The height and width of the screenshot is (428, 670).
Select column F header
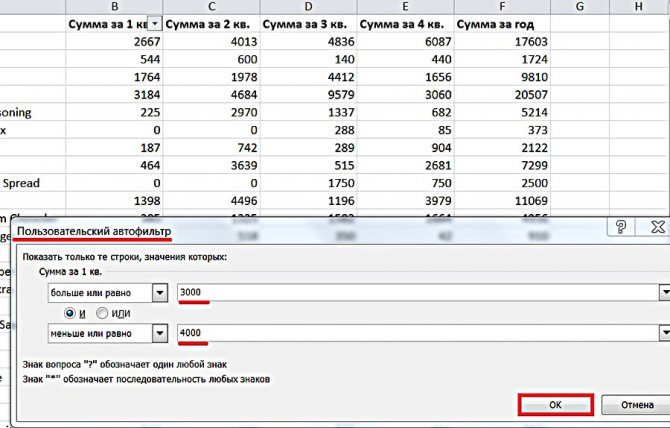coord(502,6)
